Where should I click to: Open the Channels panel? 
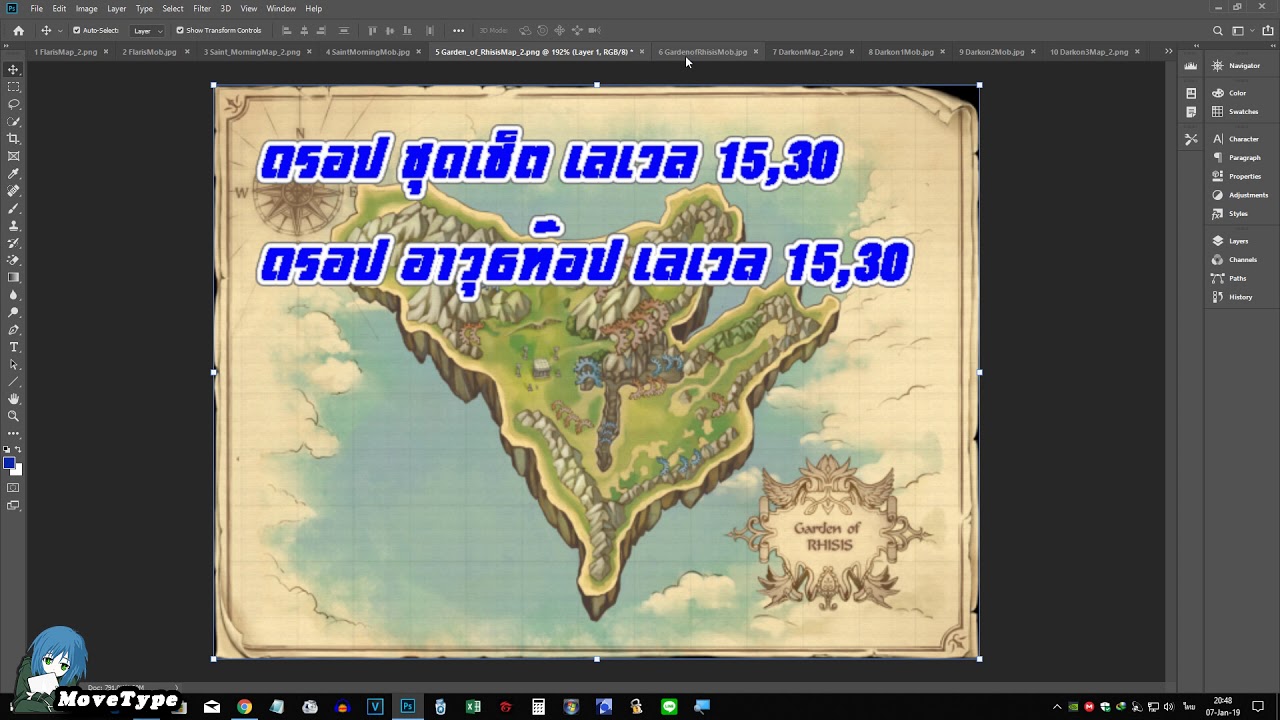tap(1242, 260)
